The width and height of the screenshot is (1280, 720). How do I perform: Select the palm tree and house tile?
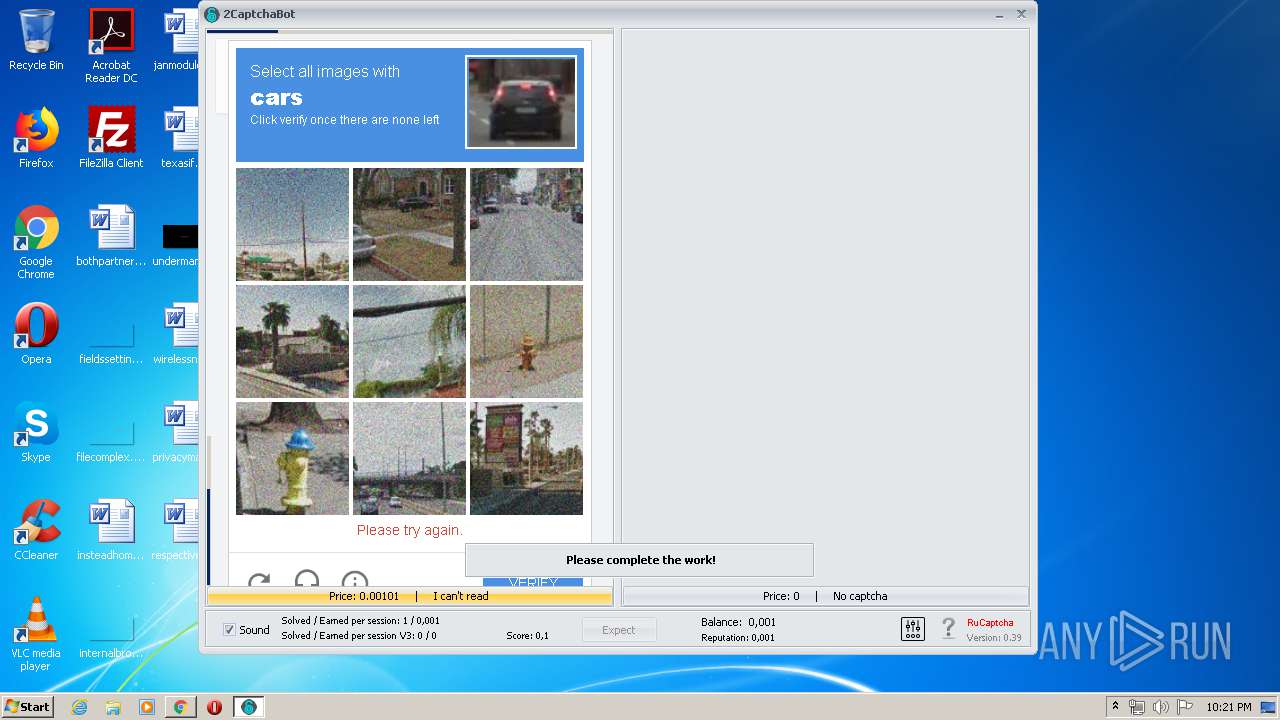click(292, 341)
